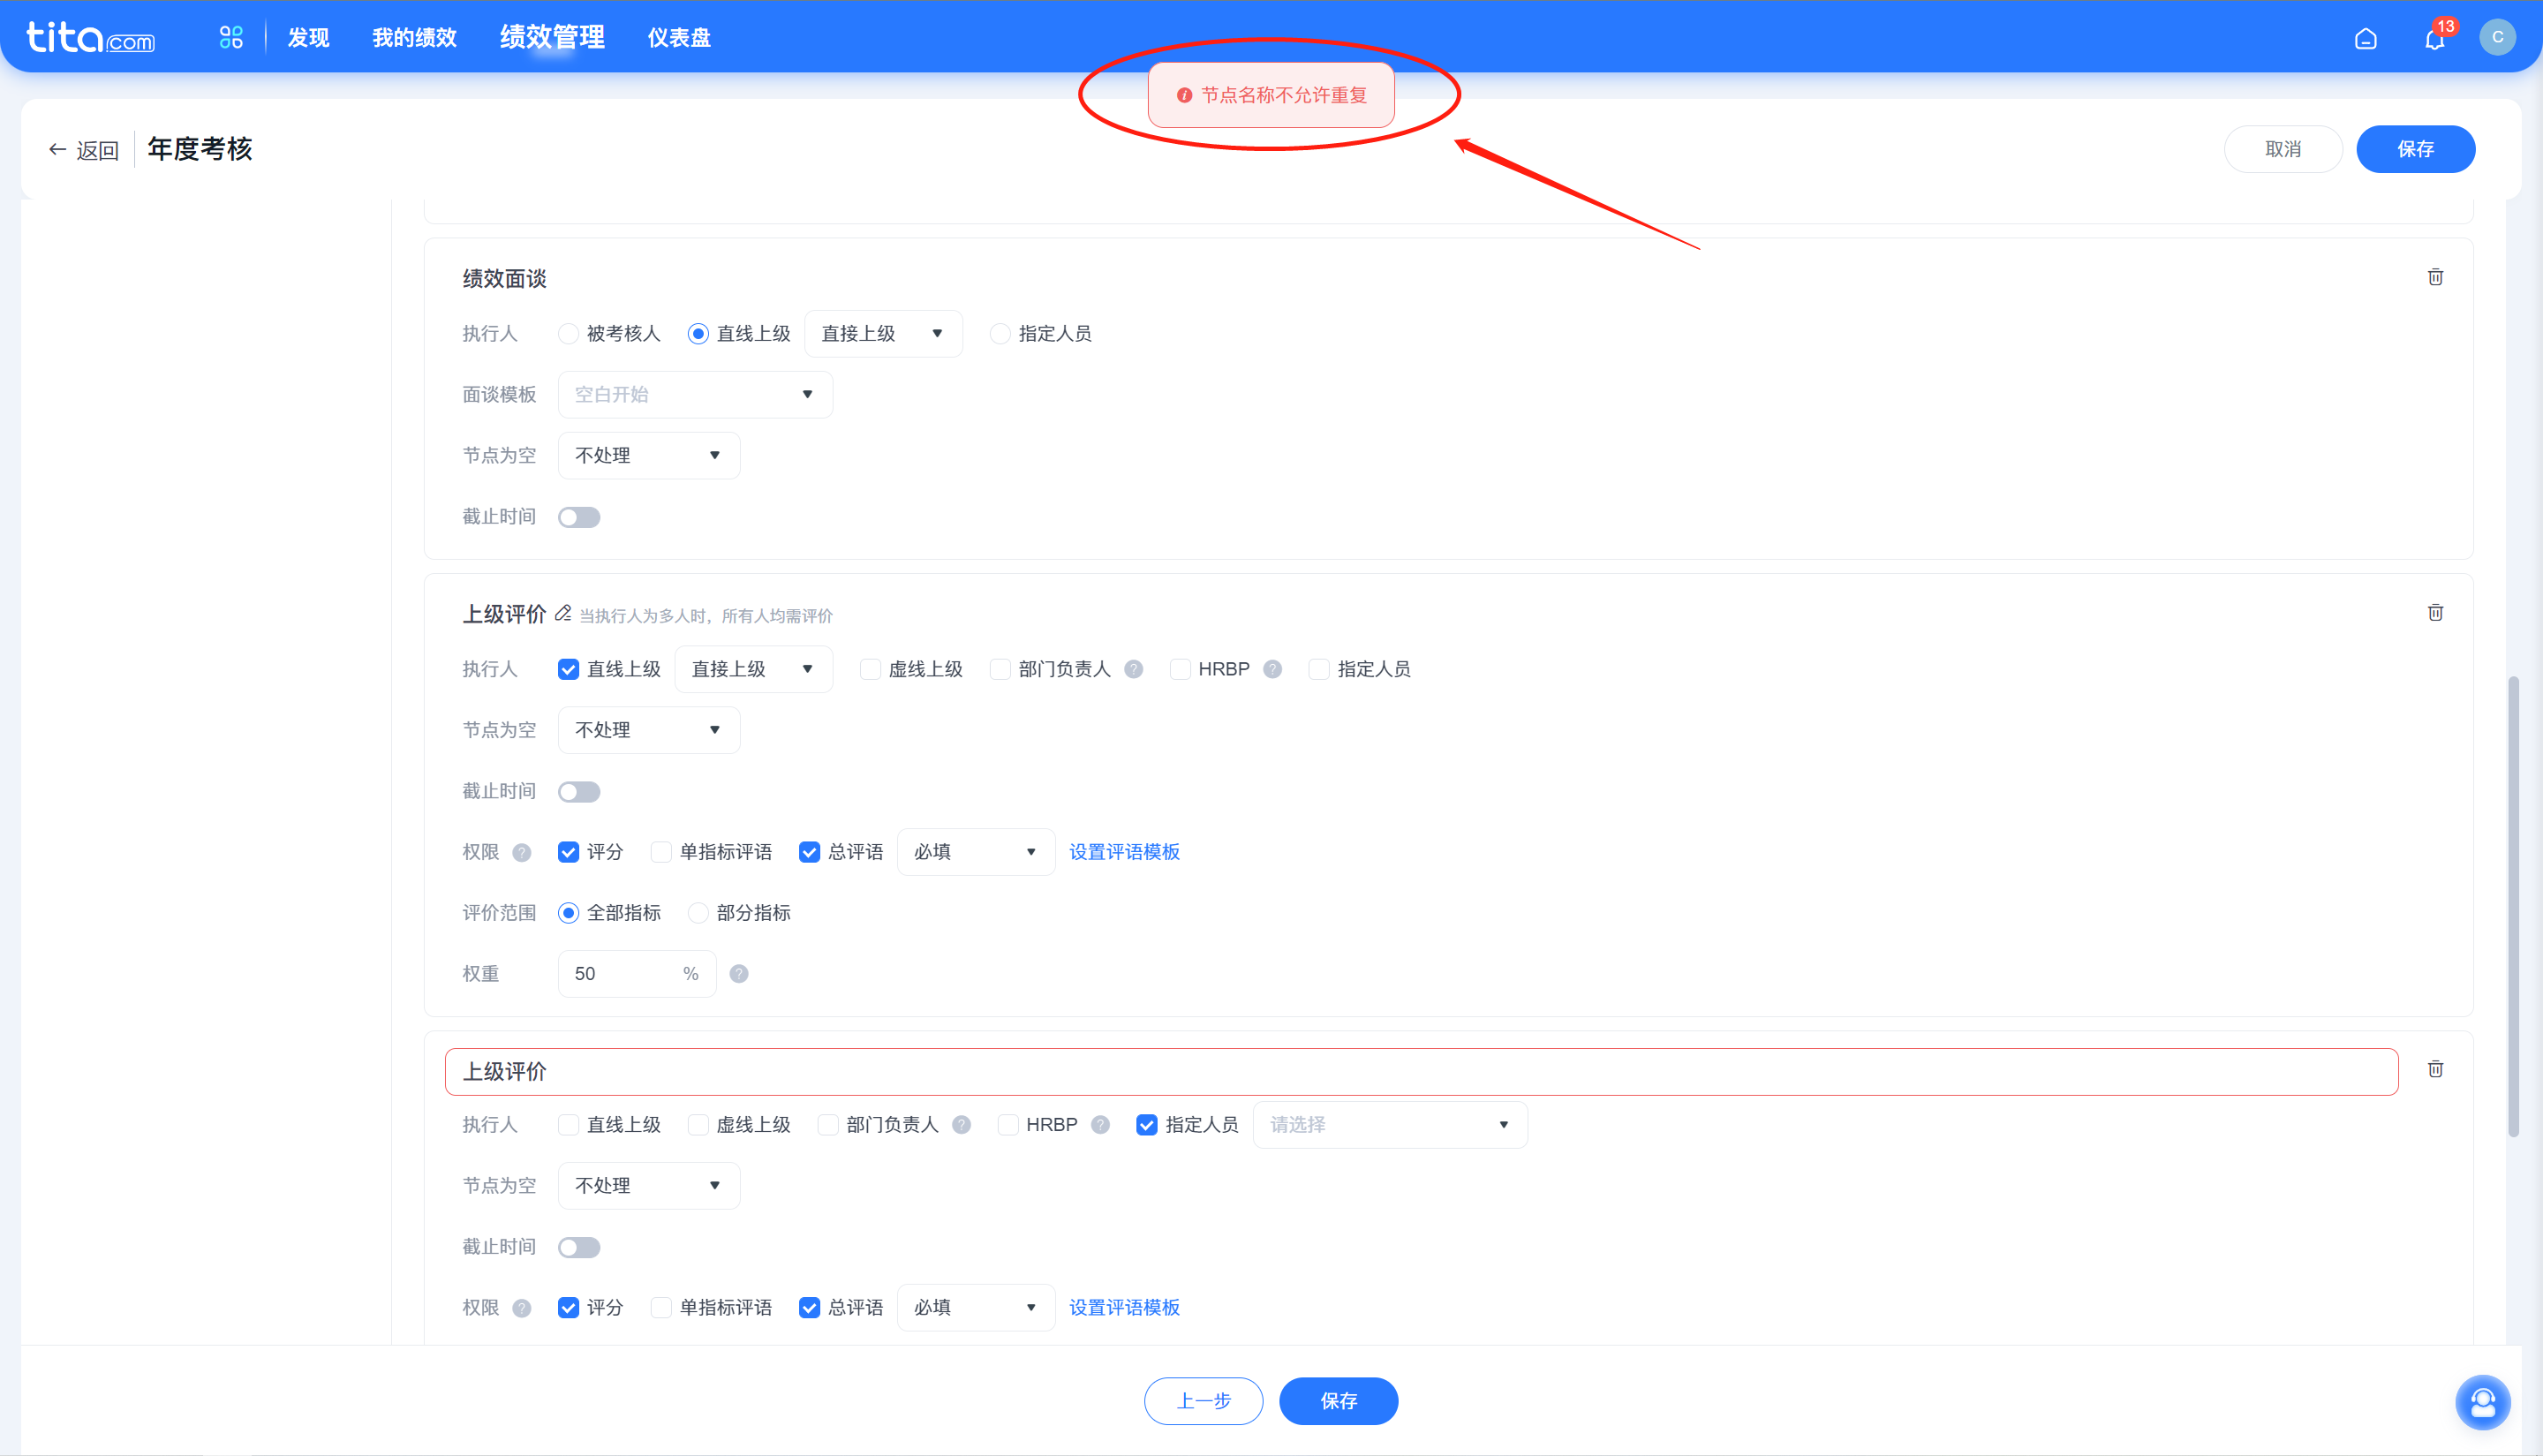Open 必填 dropdown in first 上级评价
The image size is (2543, 1456).
pyautogui.click(x=976, y=852)
